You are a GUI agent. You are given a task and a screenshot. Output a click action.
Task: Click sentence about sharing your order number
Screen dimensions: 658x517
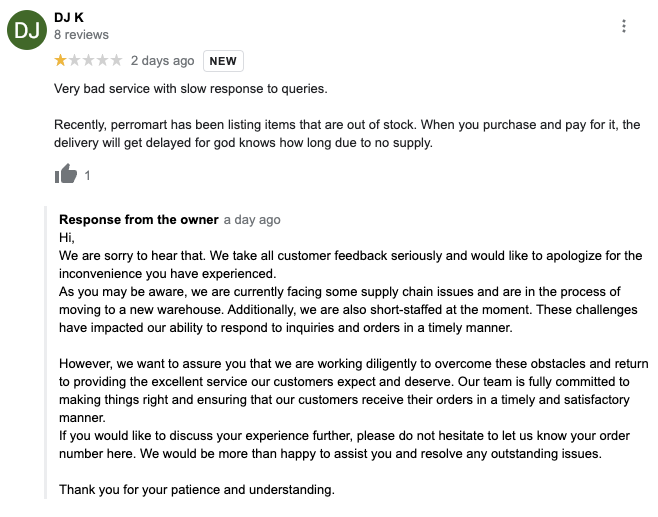344,444
